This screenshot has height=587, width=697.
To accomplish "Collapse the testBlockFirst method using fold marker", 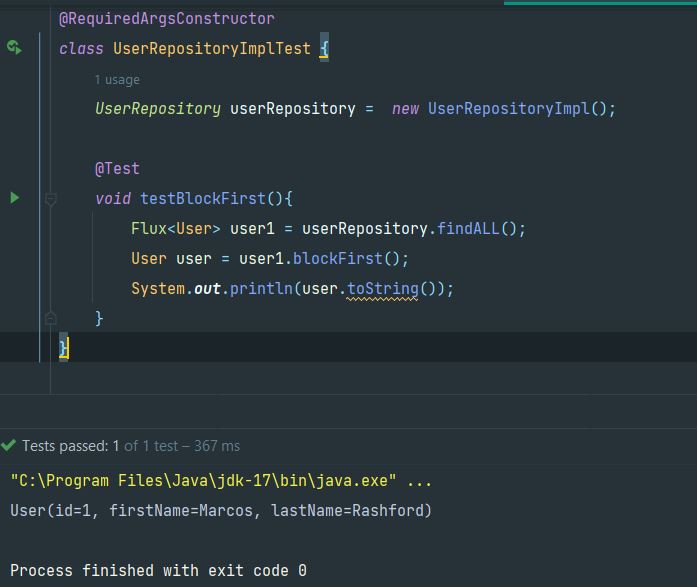I will click(x=50, y=199).
